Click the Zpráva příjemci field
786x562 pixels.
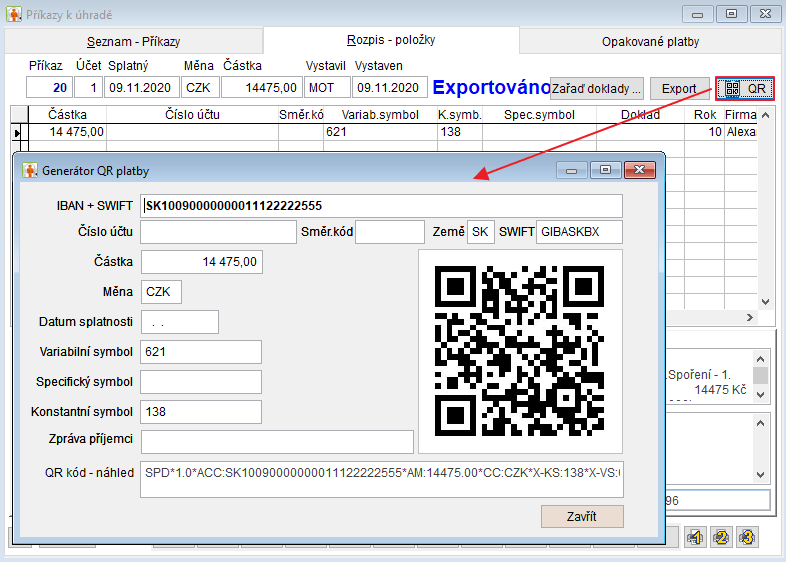pyautogui.click(x=277, y=442)
